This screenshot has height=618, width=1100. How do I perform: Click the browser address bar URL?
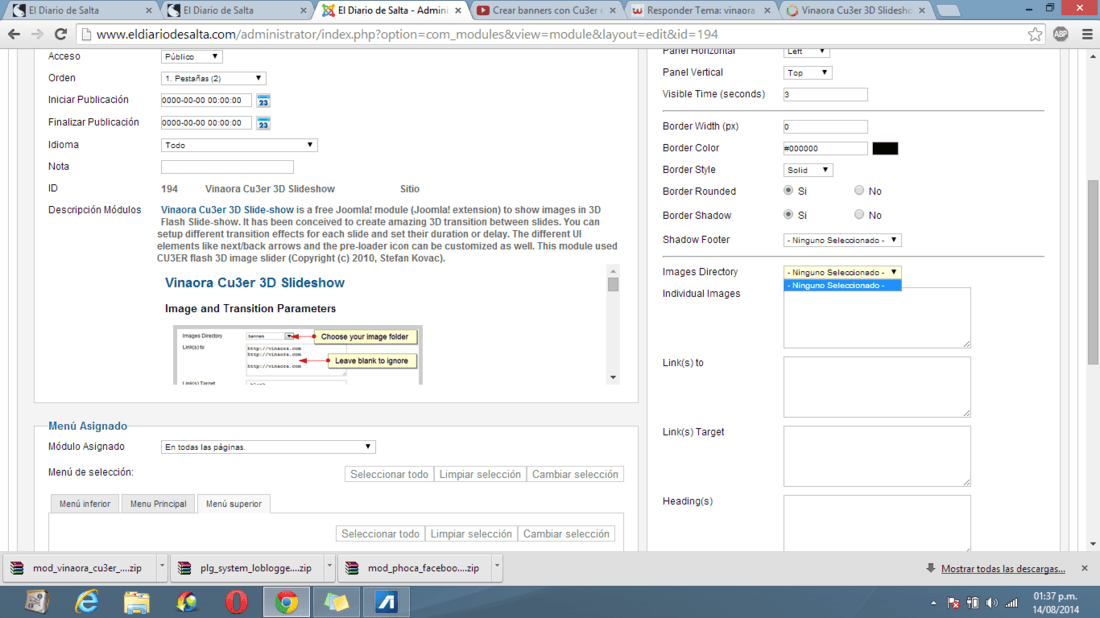[x=407, y=34]
